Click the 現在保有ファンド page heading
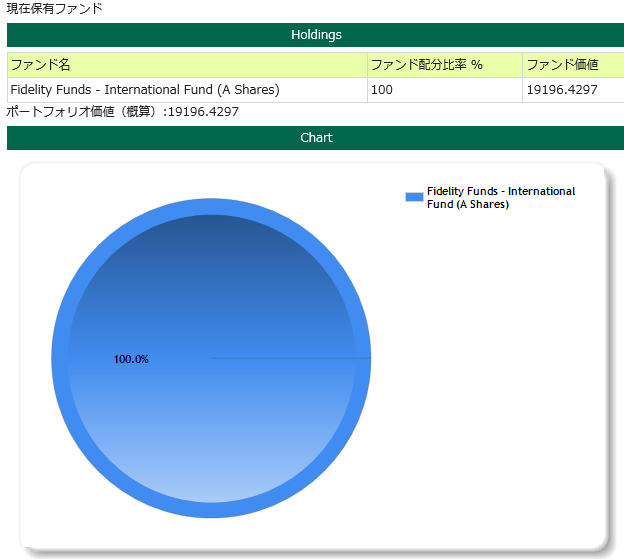The width and height of the screenshot is (624, 559). [x=54, y=8]
